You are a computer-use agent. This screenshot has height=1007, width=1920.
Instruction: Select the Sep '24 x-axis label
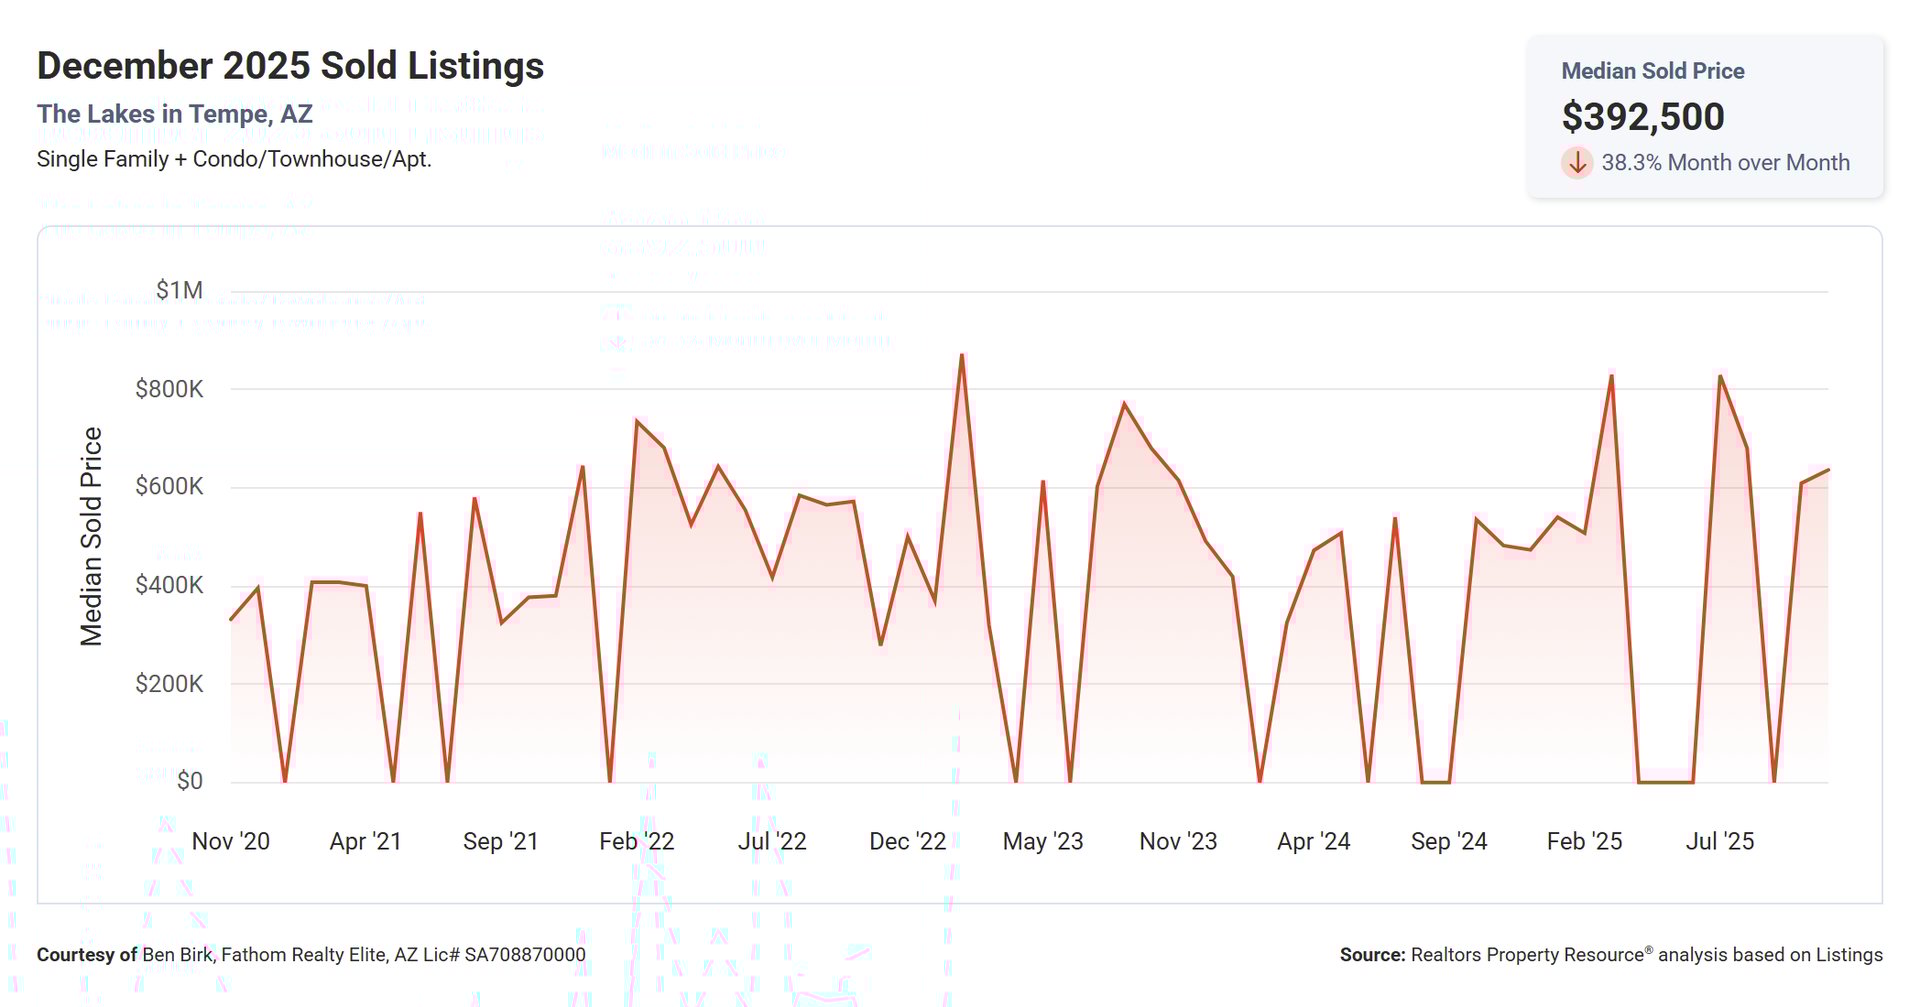pos(1448,841)
